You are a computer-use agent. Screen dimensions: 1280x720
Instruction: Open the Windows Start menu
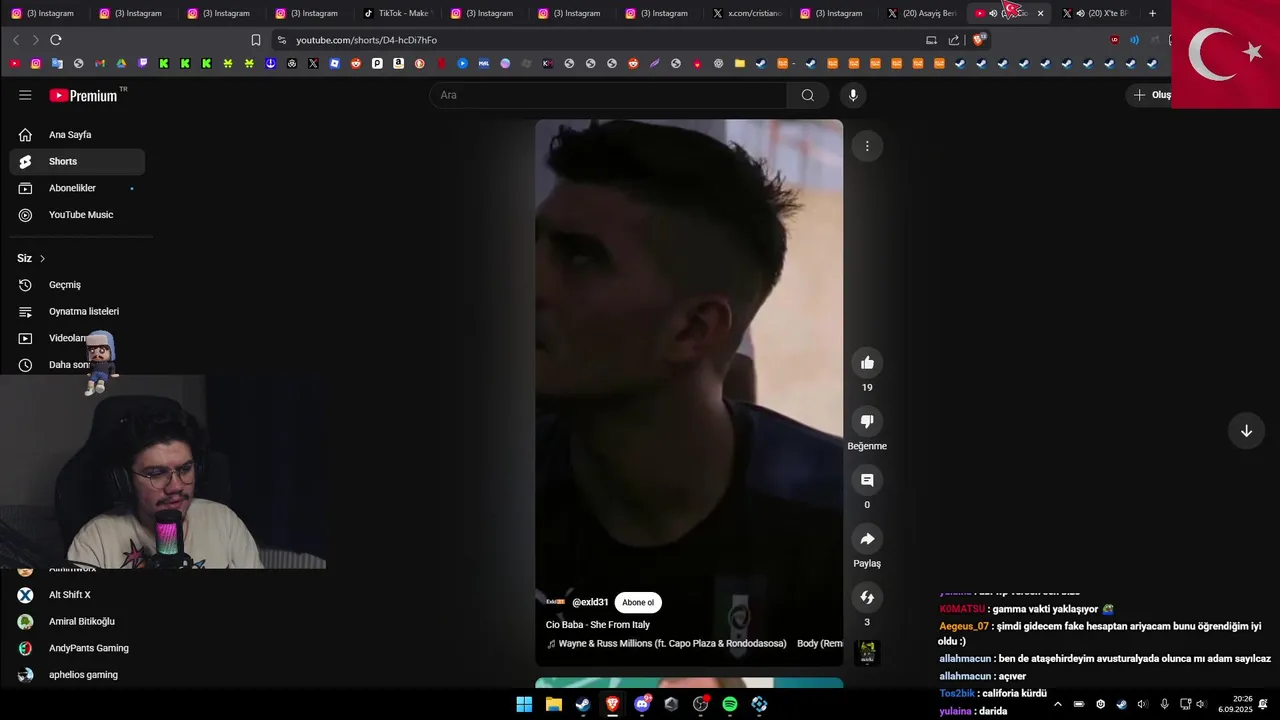point(524,704)
